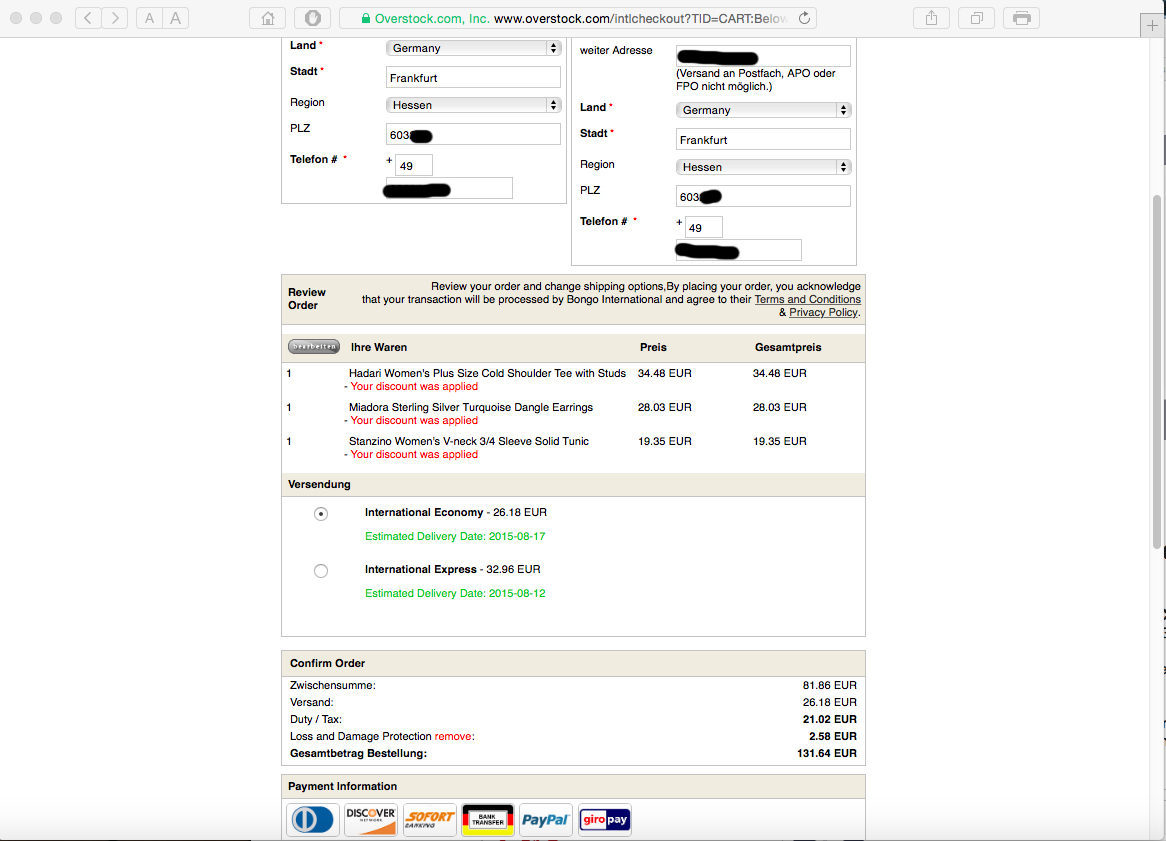The image size is (1166, 841).
Task: Open the Land dropdown showing Germany
Action: (473, 47)
